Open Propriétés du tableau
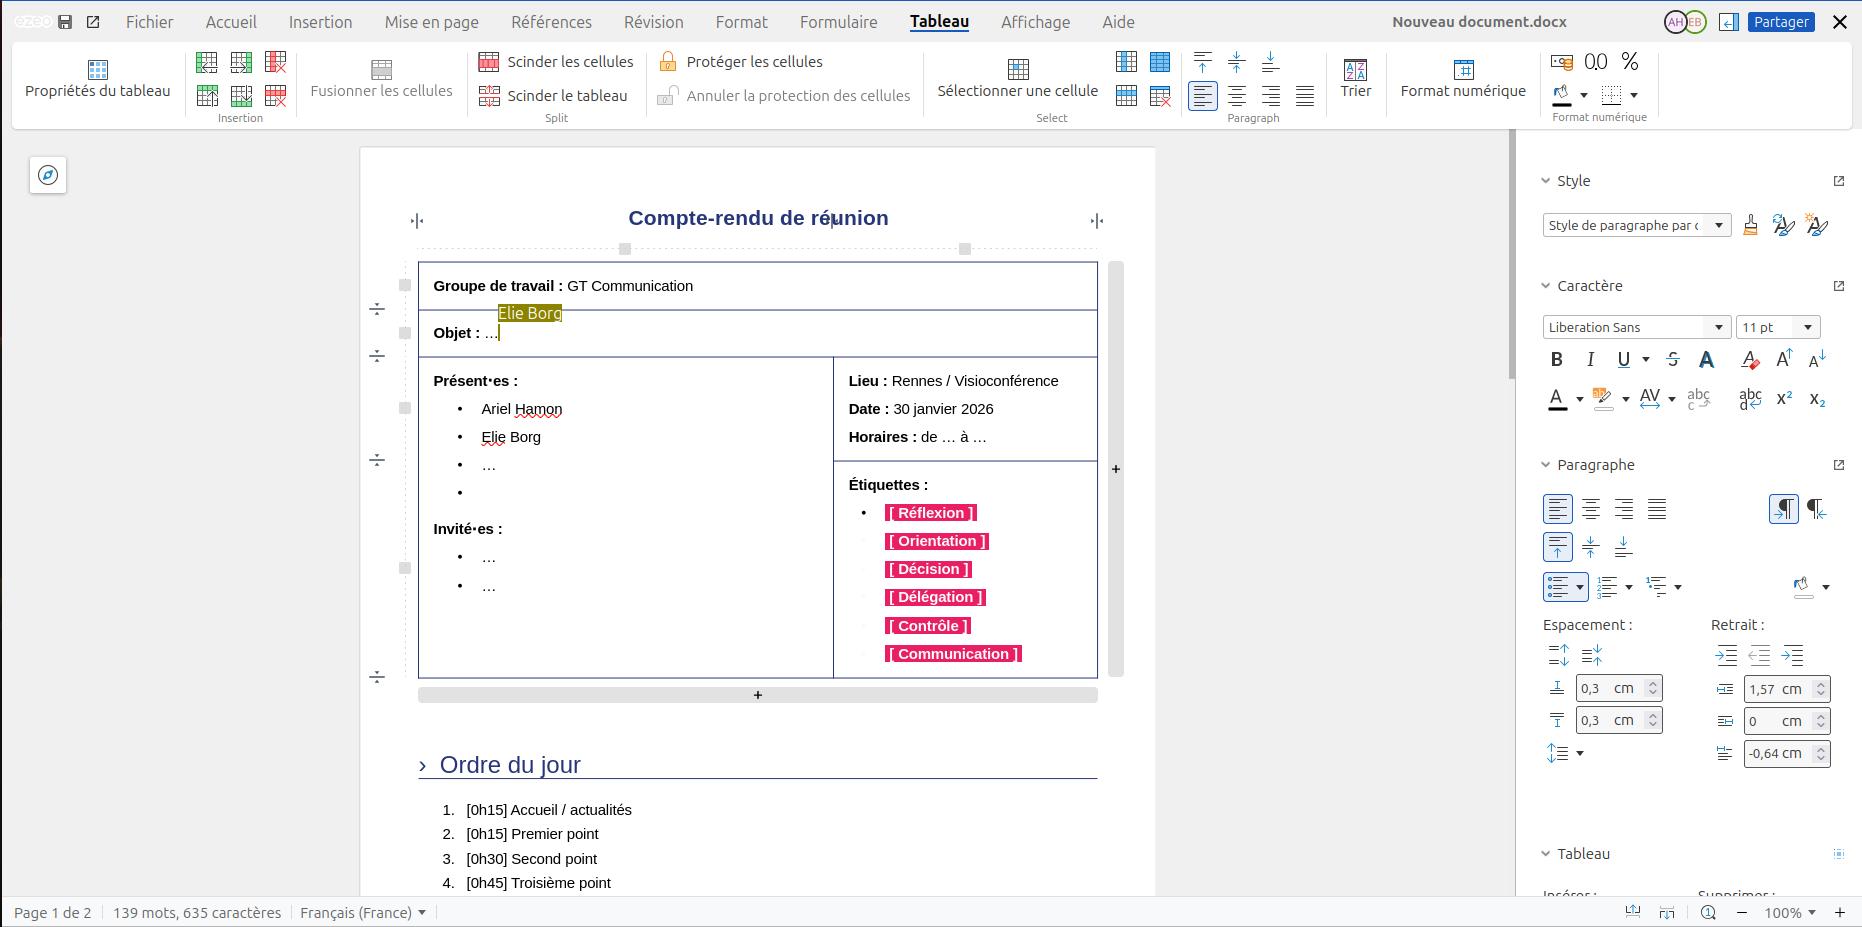This screenshot has height=927, width=1862. click(97, 79)
